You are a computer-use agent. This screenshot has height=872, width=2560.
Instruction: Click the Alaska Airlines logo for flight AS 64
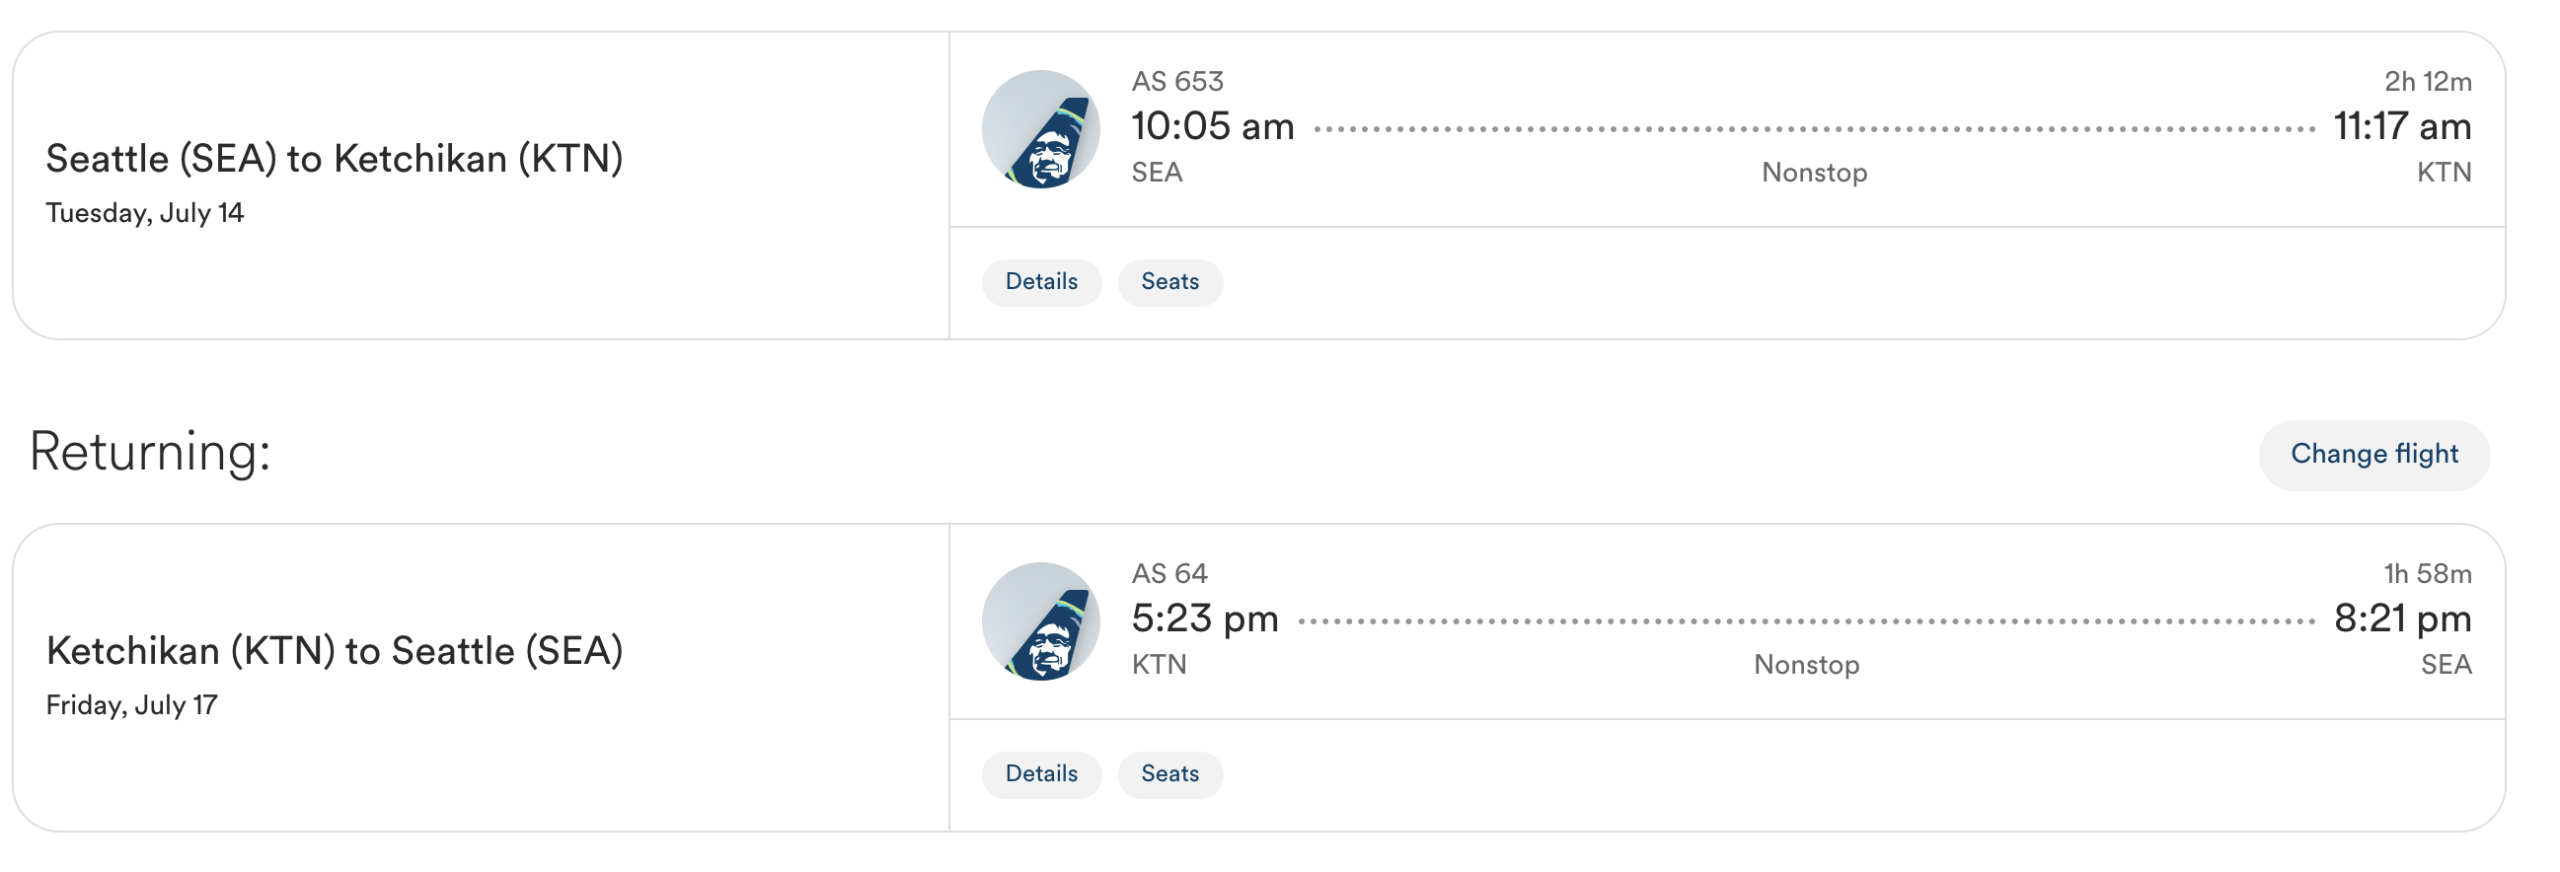click(x=1040, y=621)
